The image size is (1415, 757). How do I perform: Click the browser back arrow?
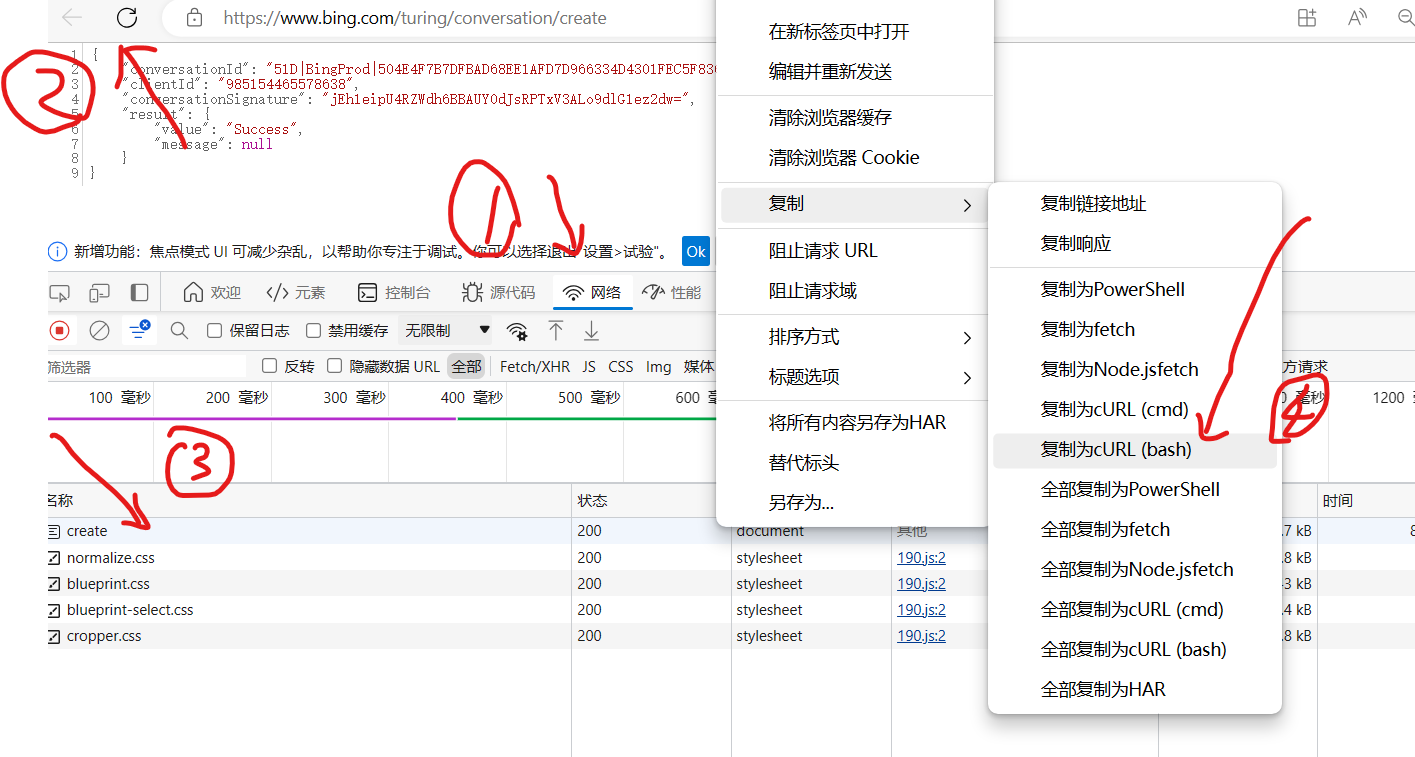click(72, 17)
